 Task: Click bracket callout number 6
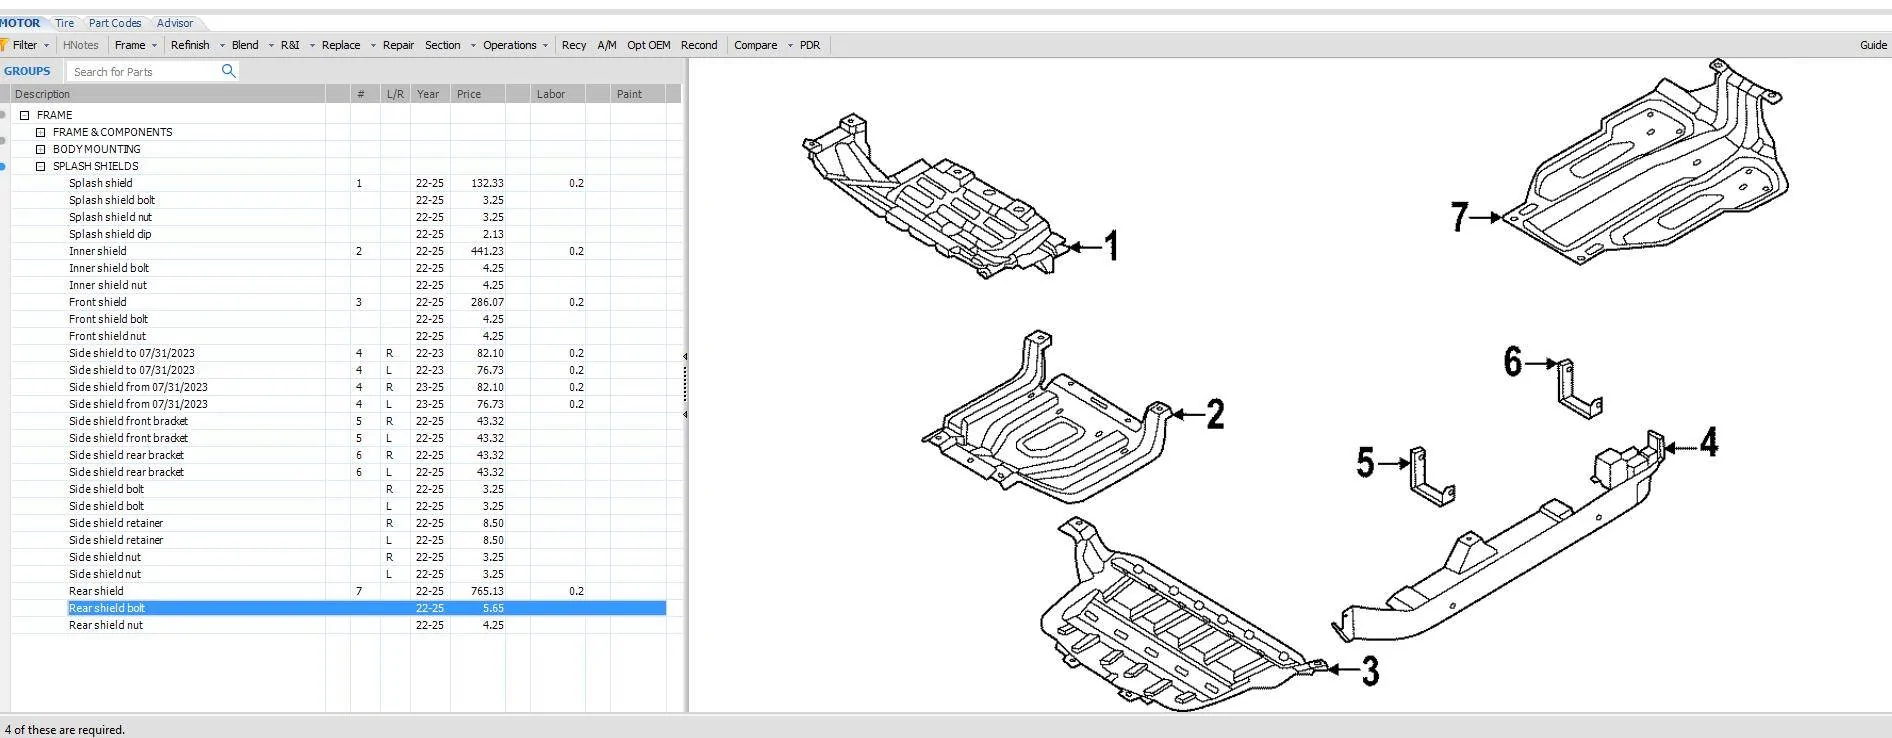pyautogui.click(x=1513, y=361)
